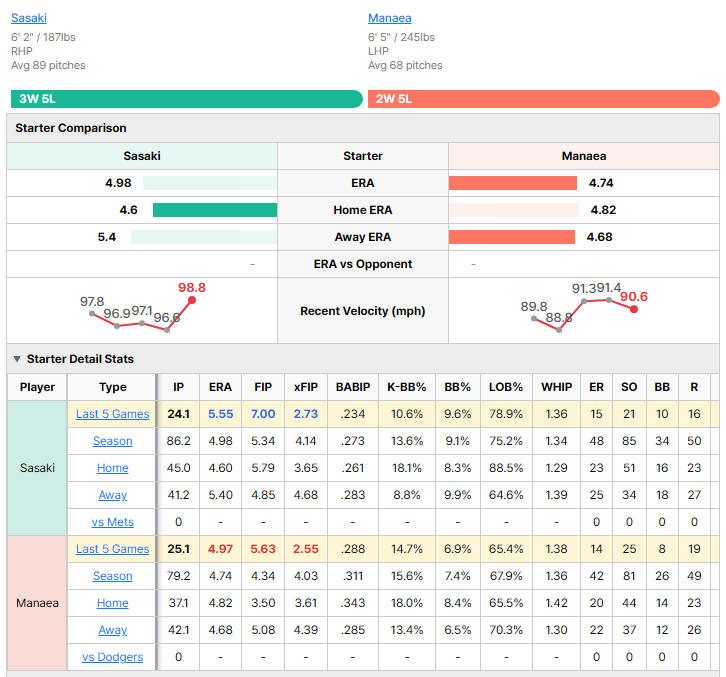This screenshot has height=677, width=726.
Task: Click the red 2W 5L record bar
Action: coord(544,99)
